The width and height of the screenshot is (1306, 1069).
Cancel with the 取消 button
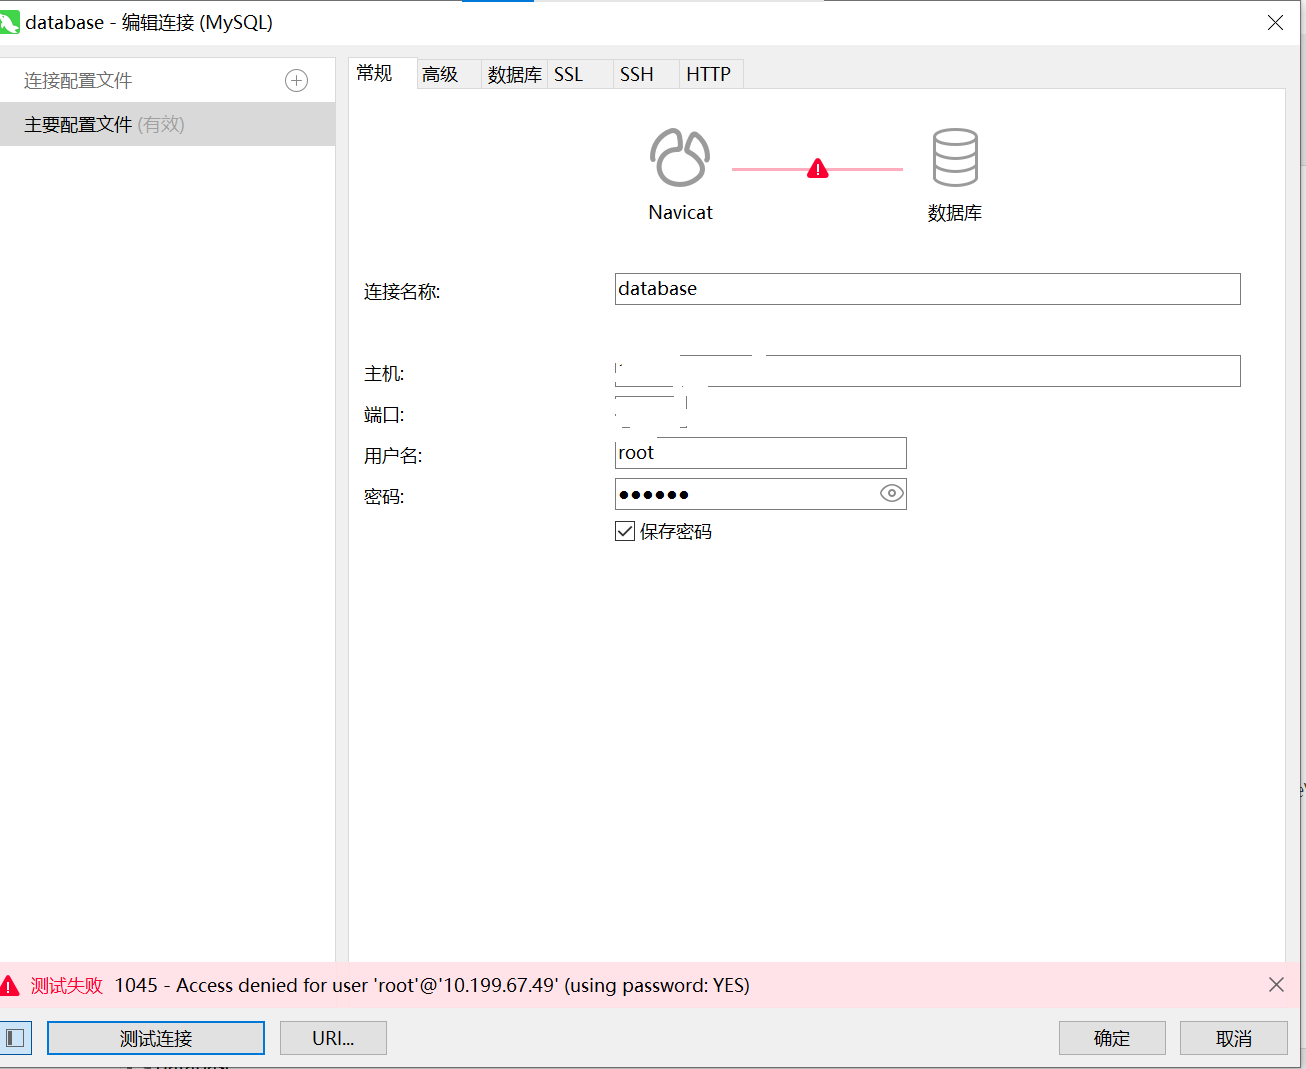click(1234, 1038)
